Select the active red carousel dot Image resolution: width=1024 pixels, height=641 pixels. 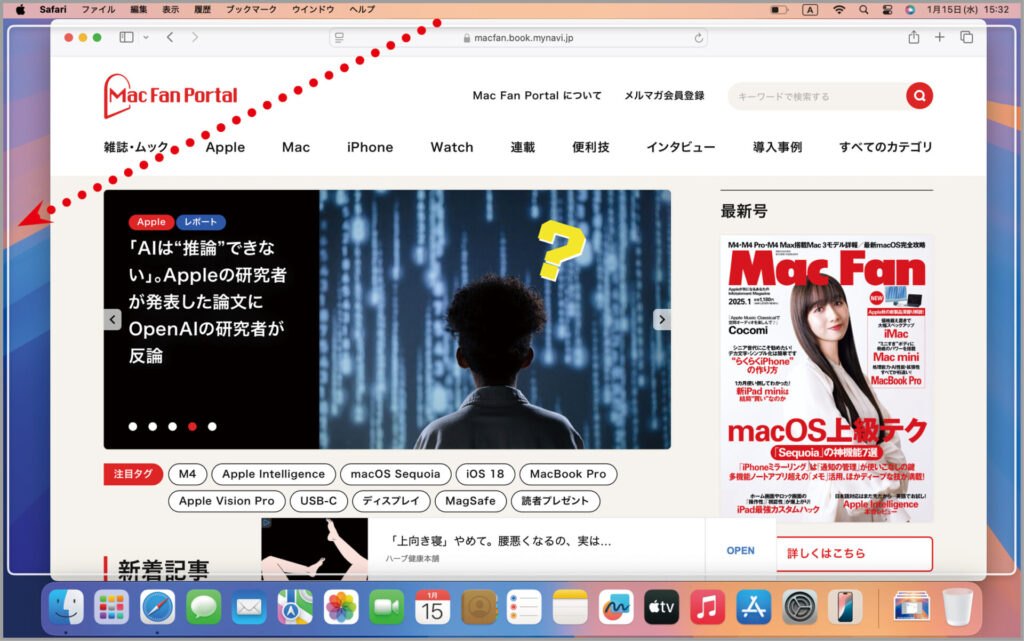point(192,426)
